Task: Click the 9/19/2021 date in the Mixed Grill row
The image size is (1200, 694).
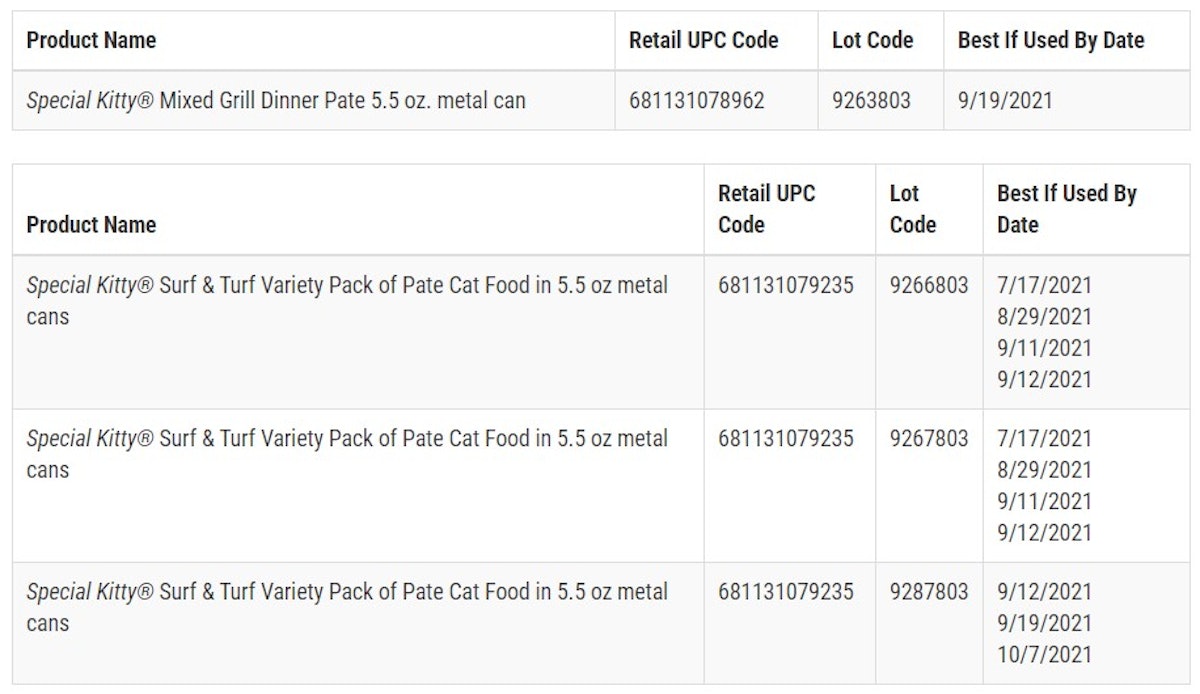Action: (x=1005, y=100)
